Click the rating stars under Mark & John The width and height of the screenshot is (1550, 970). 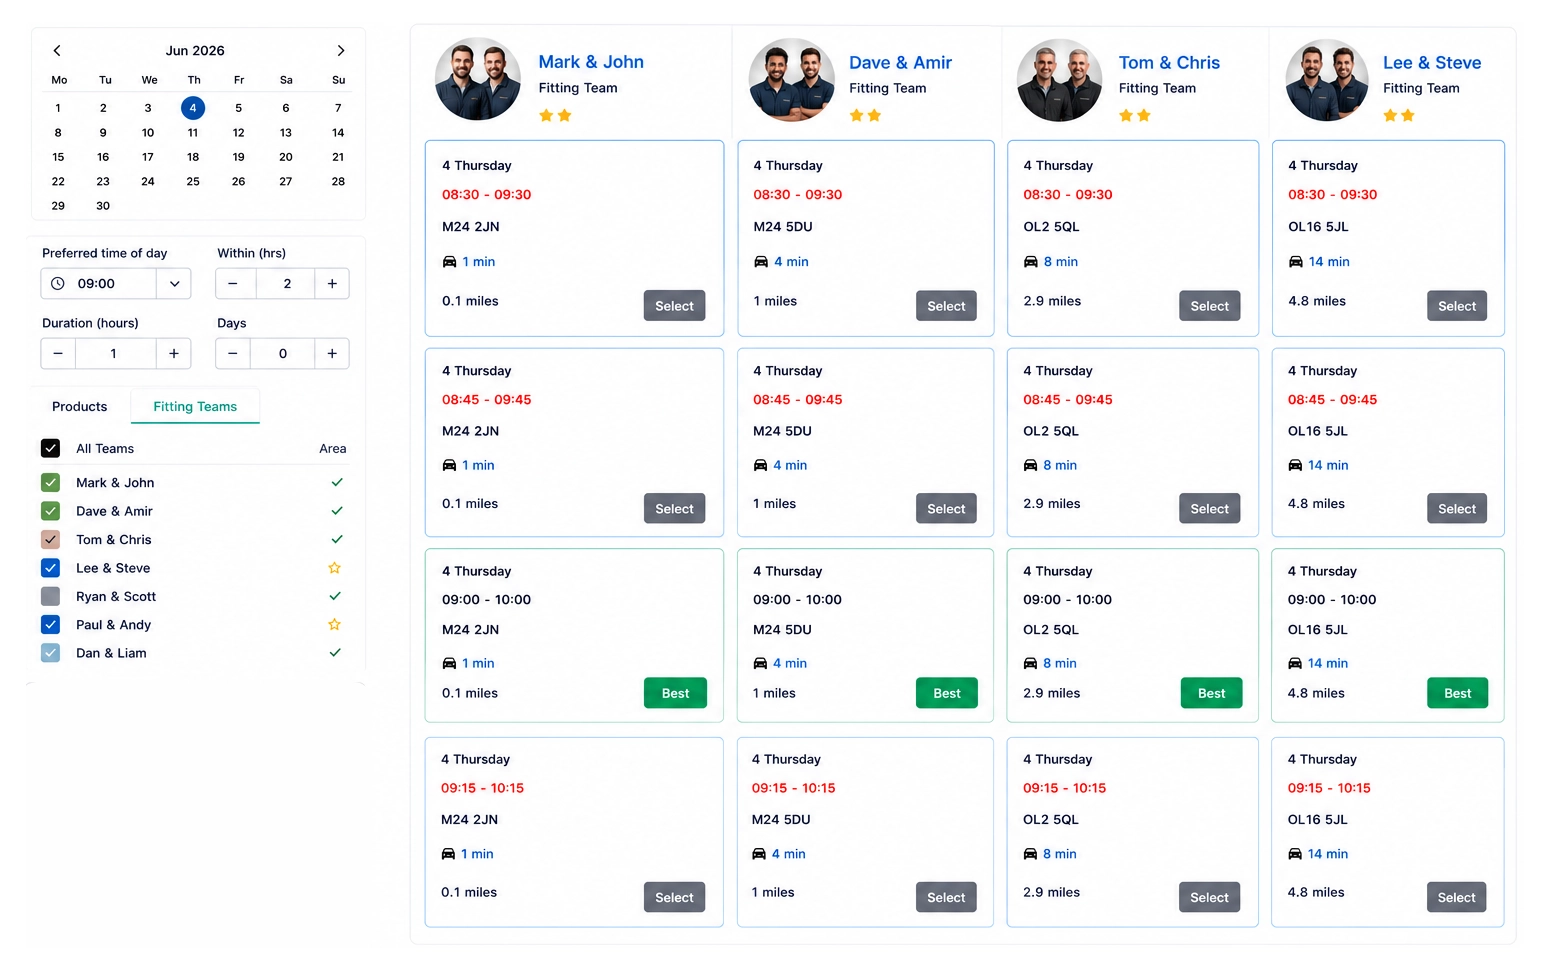click(555, 116)
